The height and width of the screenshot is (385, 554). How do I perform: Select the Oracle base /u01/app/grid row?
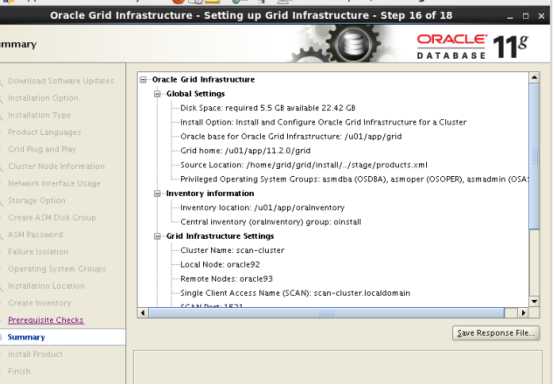(x=291, y=137)
